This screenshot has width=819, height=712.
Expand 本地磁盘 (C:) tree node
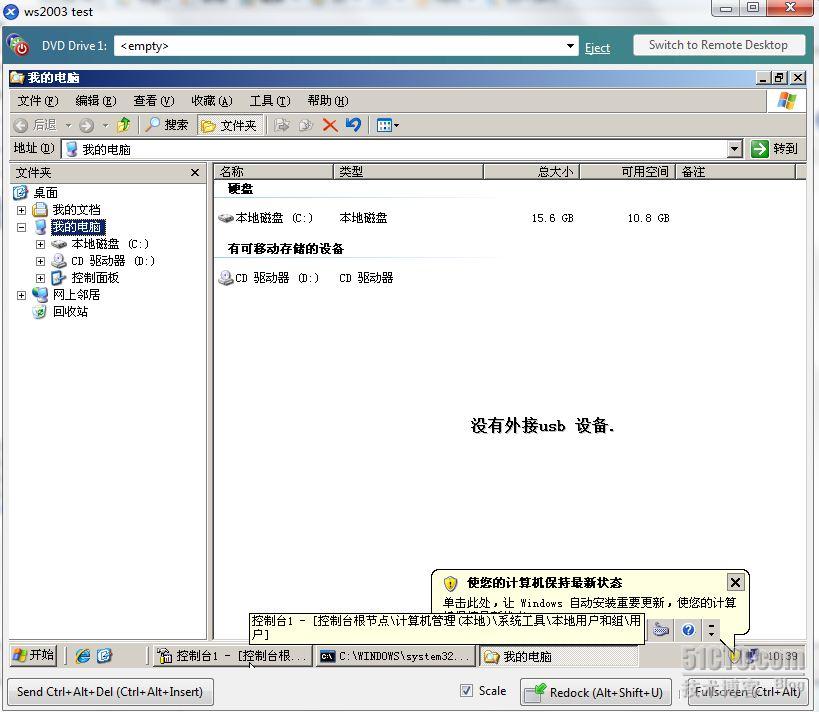pyautogui.click(x=40, y=244)
